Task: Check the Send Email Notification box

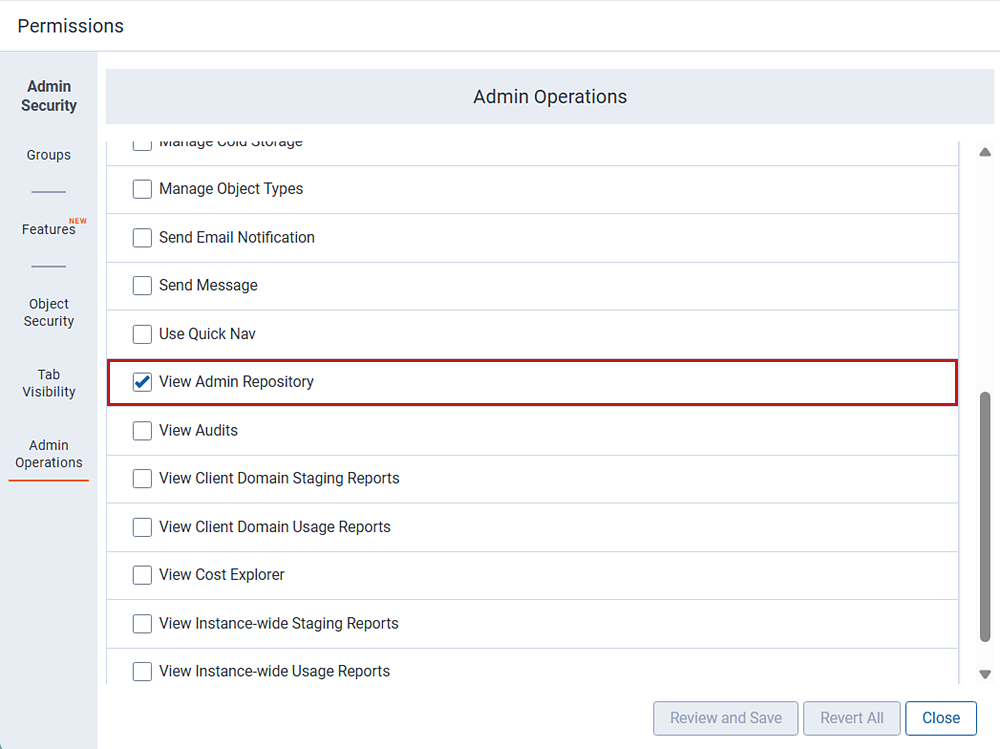Action: [142, 237]
